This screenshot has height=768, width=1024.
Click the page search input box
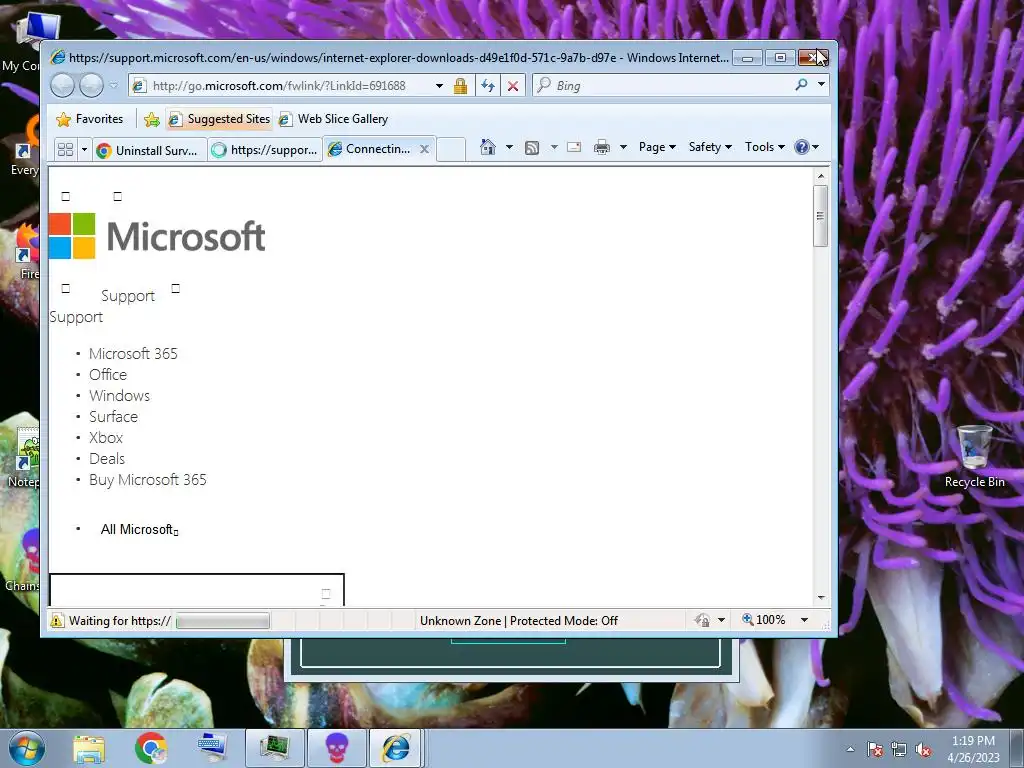[197, 590]
